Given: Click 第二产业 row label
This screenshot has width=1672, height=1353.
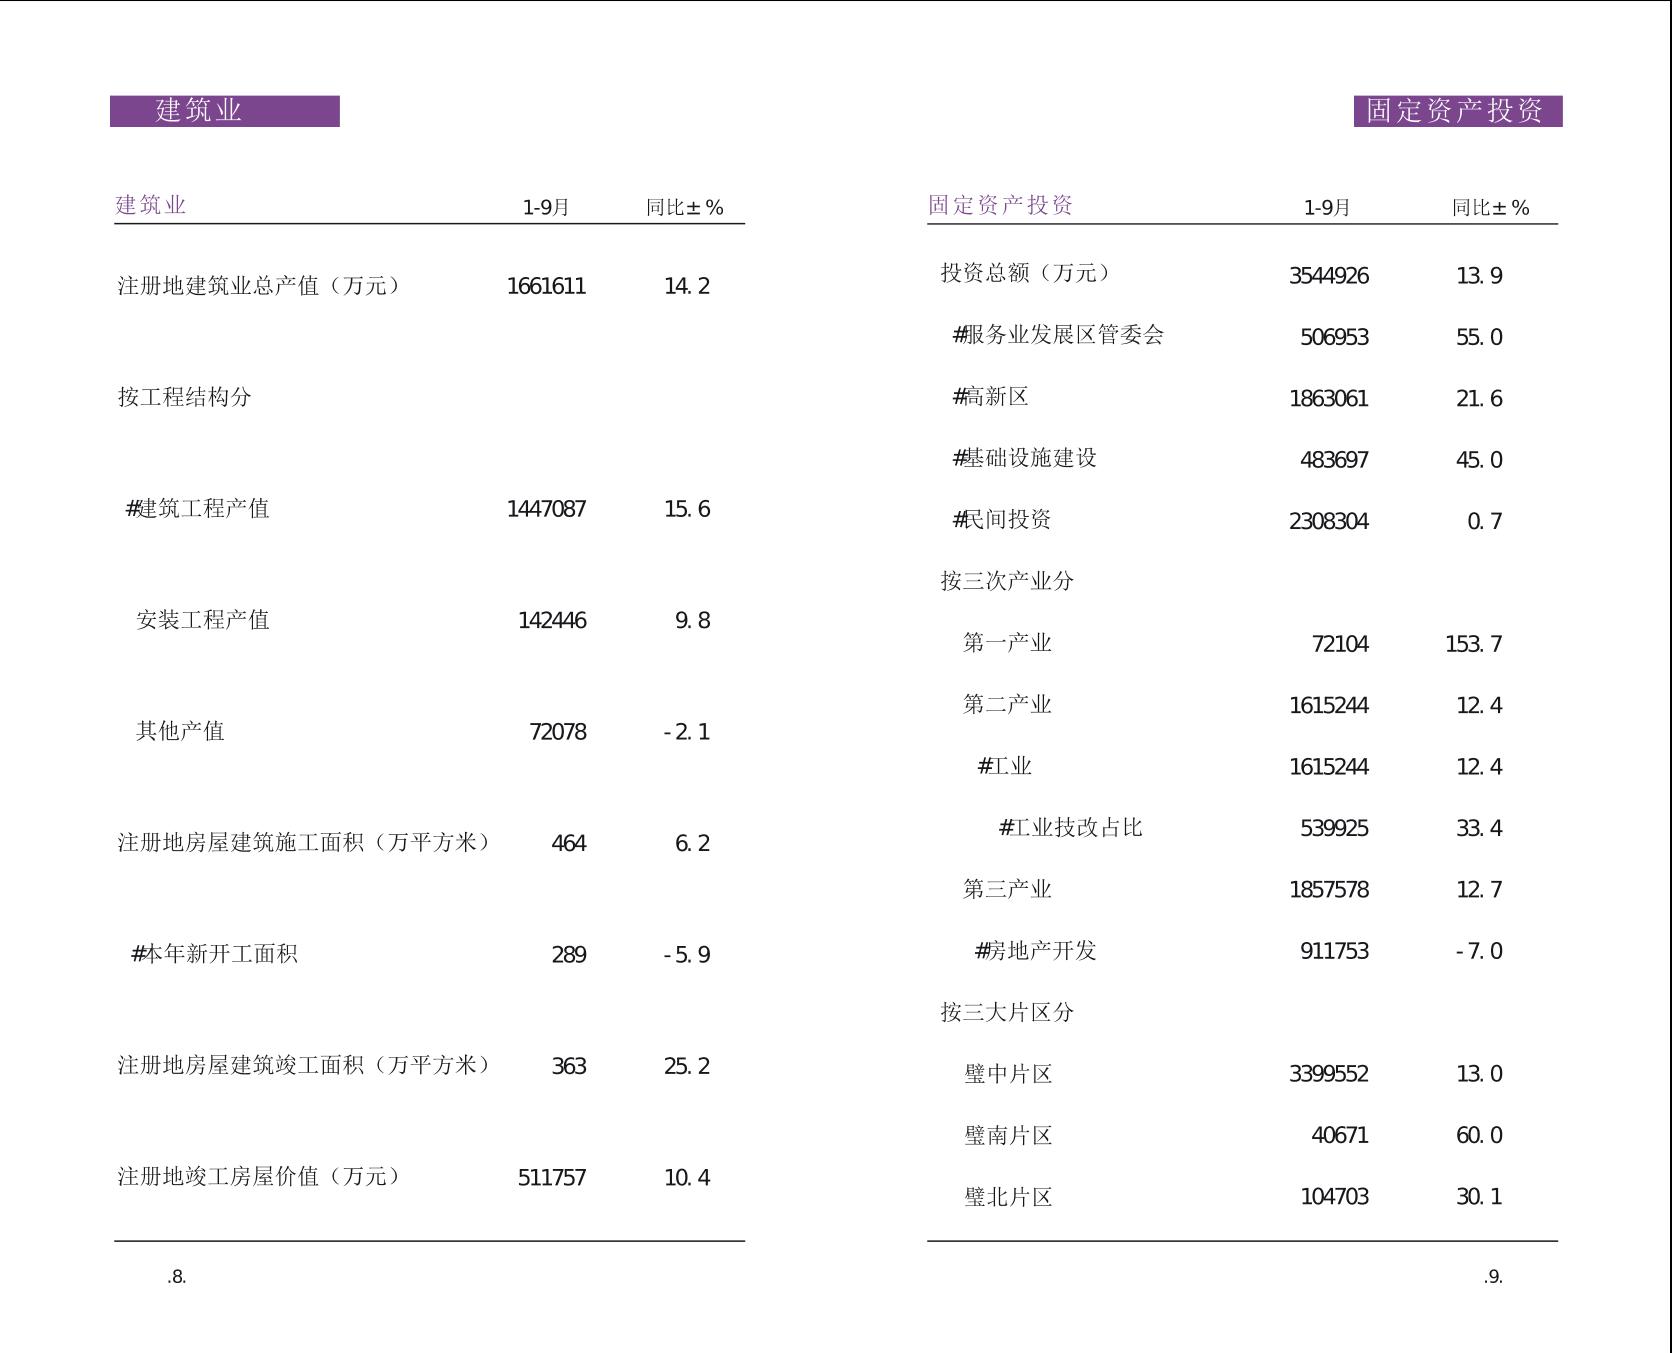Looking at the screenshot, I should coord(1007,704).
